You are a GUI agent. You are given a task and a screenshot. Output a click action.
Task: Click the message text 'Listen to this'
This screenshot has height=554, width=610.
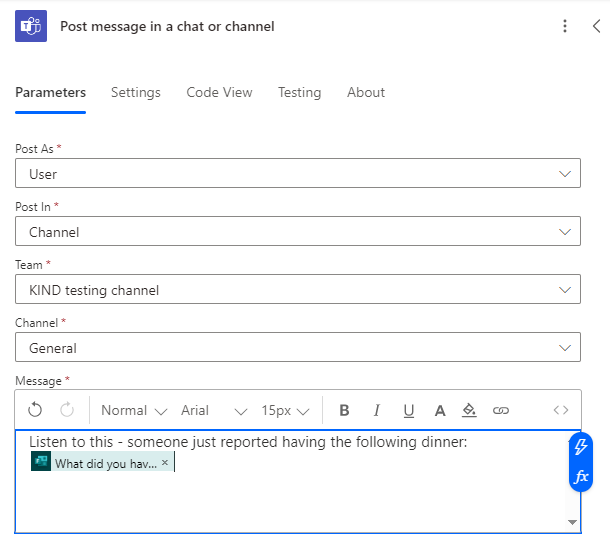(x=71, y=442)
